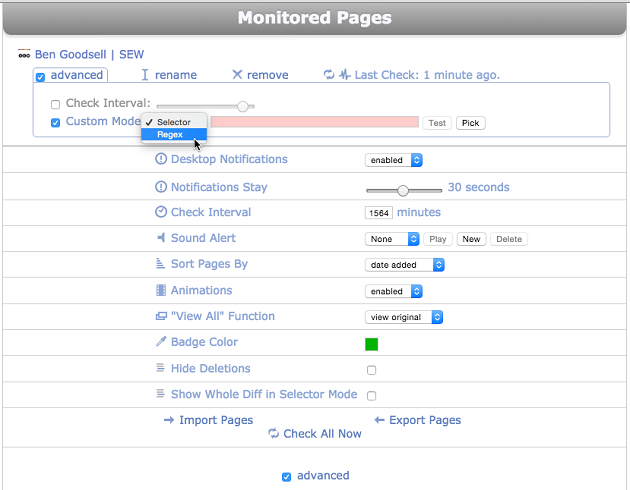Viewport: 630px width, 490px height.
Task: Click the Pick button
Action: pyautogui.click(x=470, y=123)
